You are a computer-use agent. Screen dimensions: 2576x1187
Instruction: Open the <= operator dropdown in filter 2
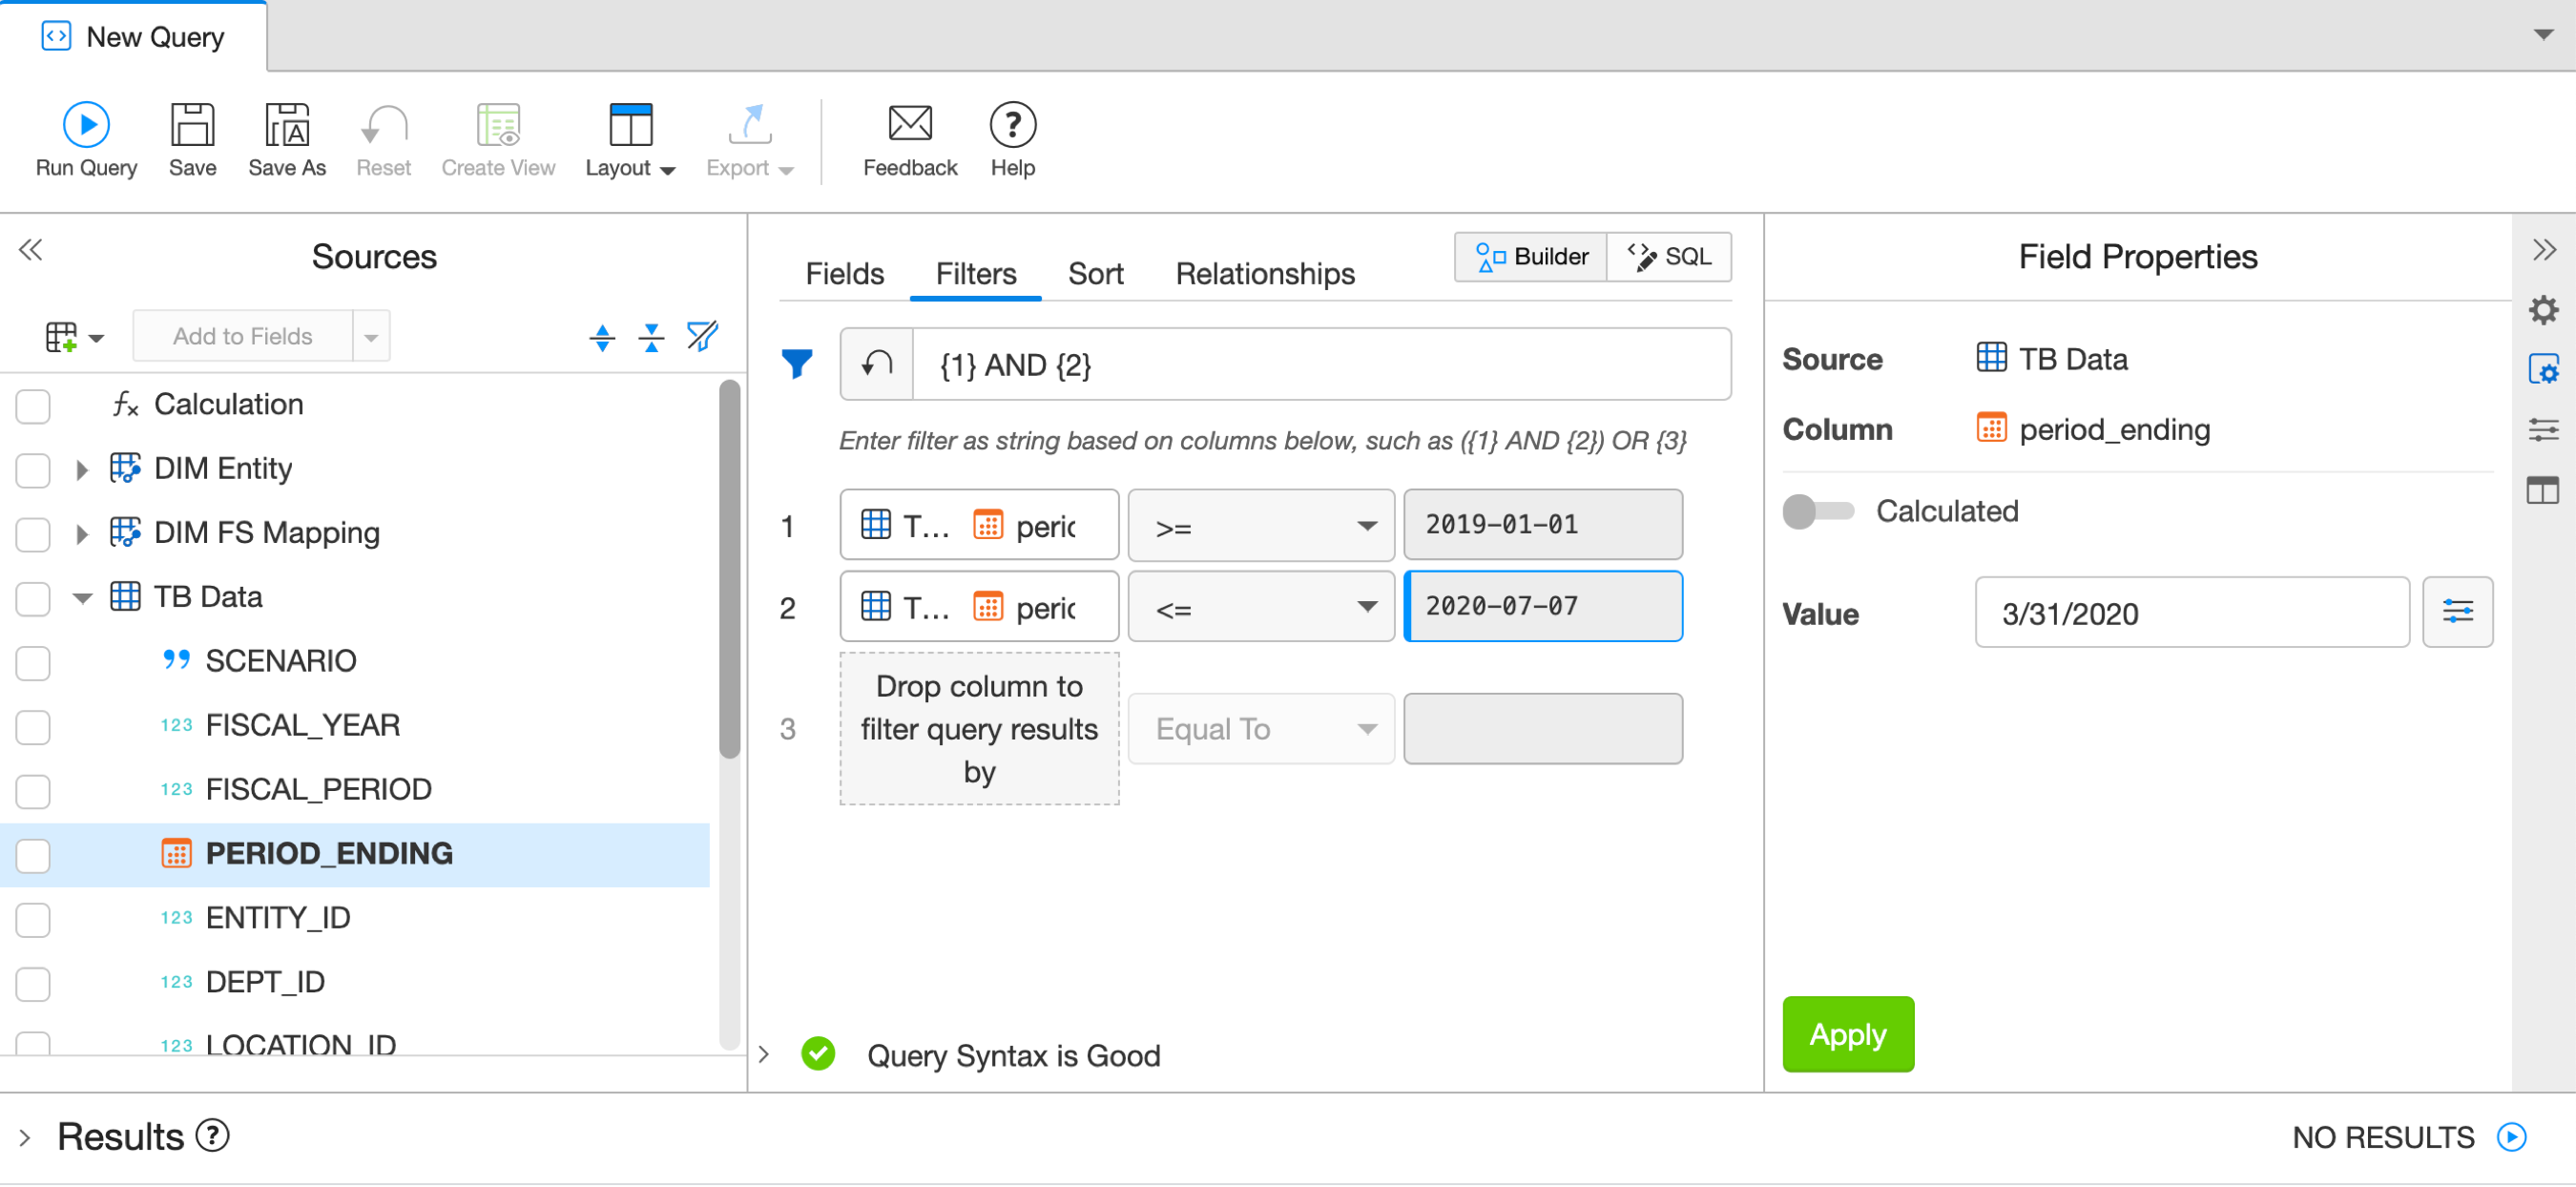tap(1261, 606)
